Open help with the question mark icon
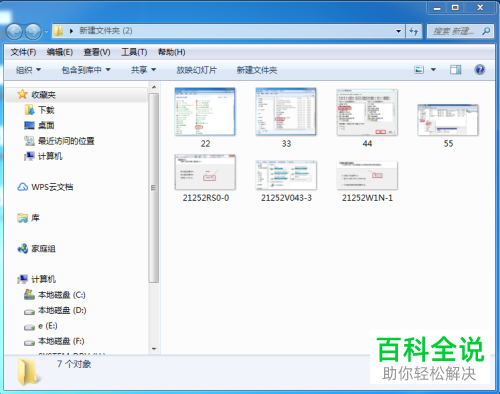Image resolution: width=500 pixels, height=394 pixels. pyautogui.click(x=480, y=70)
